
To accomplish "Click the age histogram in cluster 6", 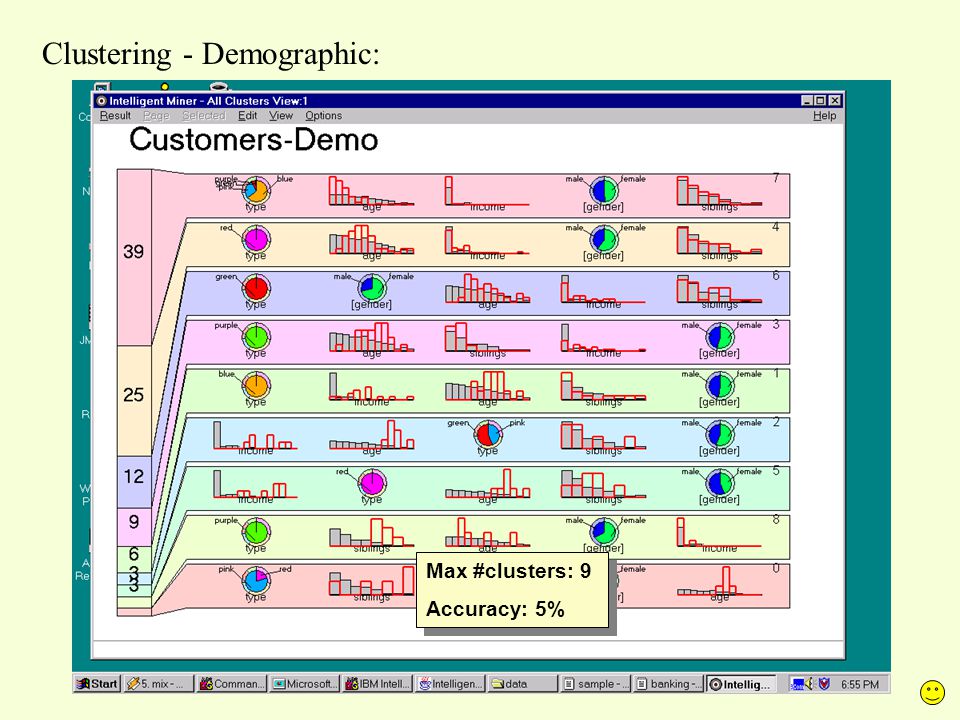I will 487,288.
